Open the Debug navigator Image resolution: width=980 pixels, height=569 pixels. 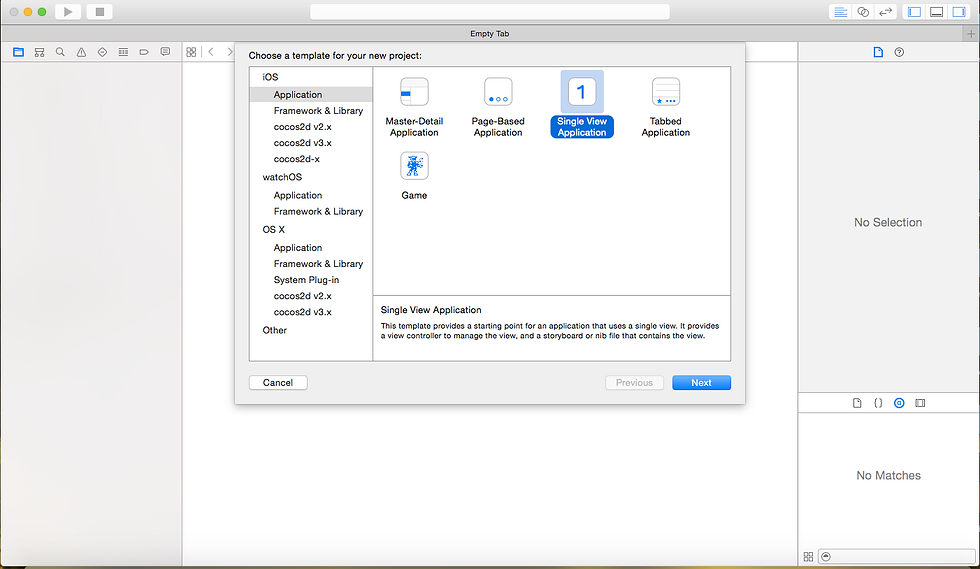pos(123,53)
